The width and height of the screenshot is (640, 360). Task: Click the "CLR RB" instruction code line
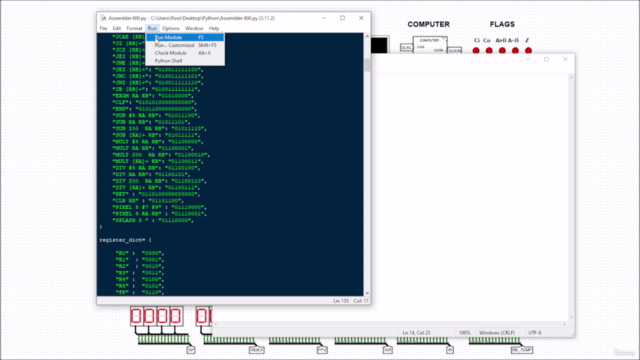pyautogui.click(x=148, y=201)
